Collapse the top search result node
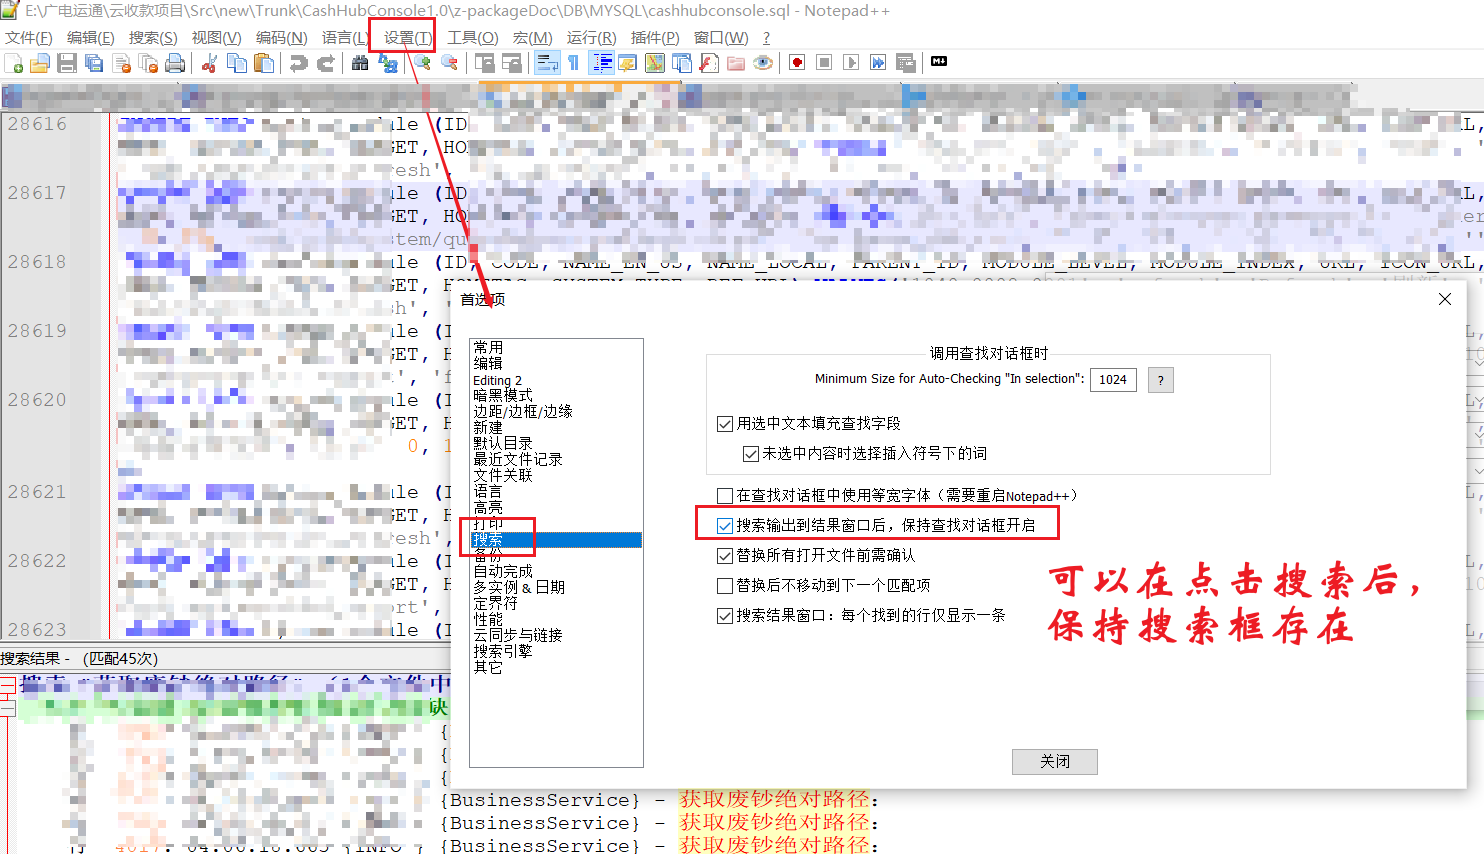 tap(7, 685)
